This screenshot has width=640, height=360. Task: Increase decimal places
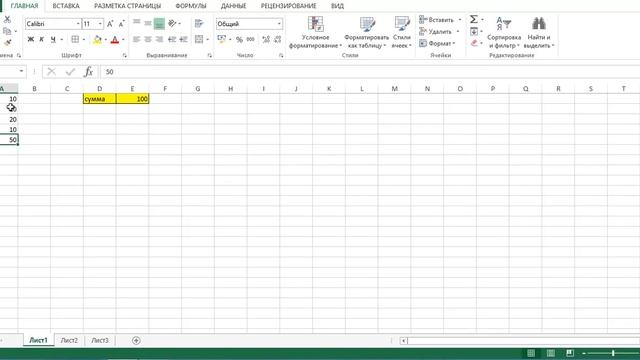point(266,40)
